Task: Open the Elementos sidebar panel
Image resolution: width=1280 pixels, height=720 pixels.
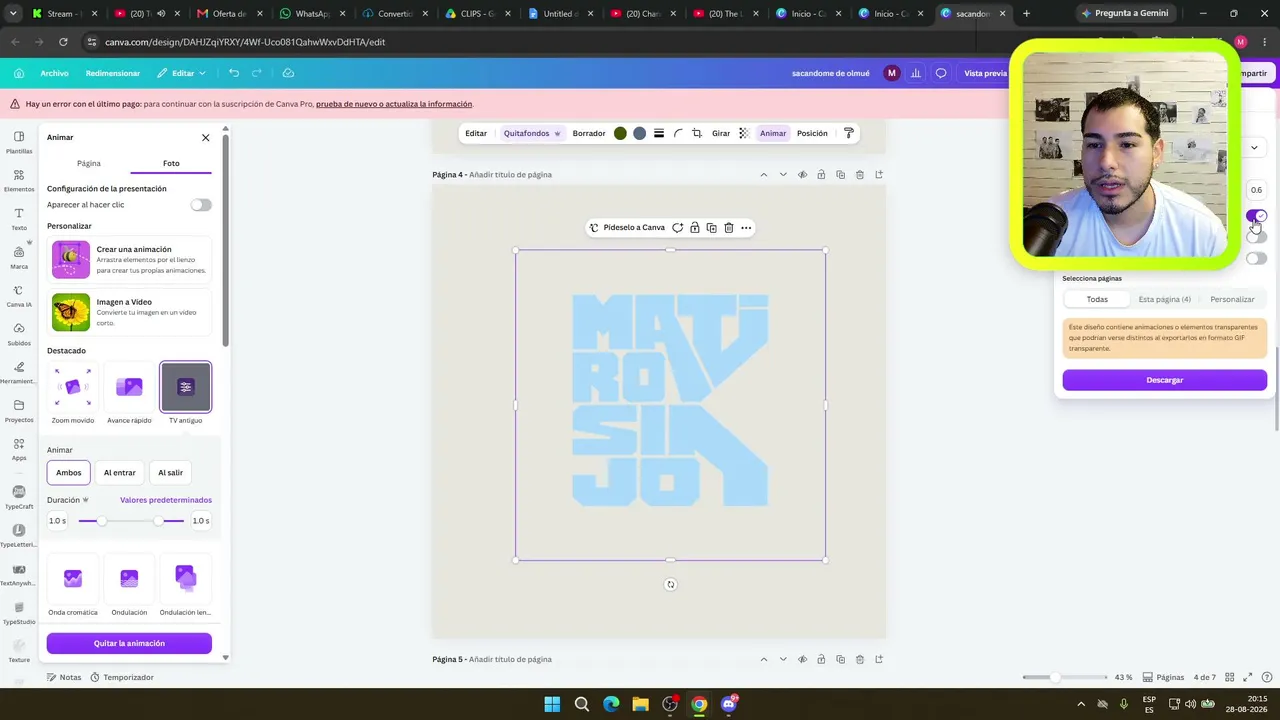Action: (19, 180)
